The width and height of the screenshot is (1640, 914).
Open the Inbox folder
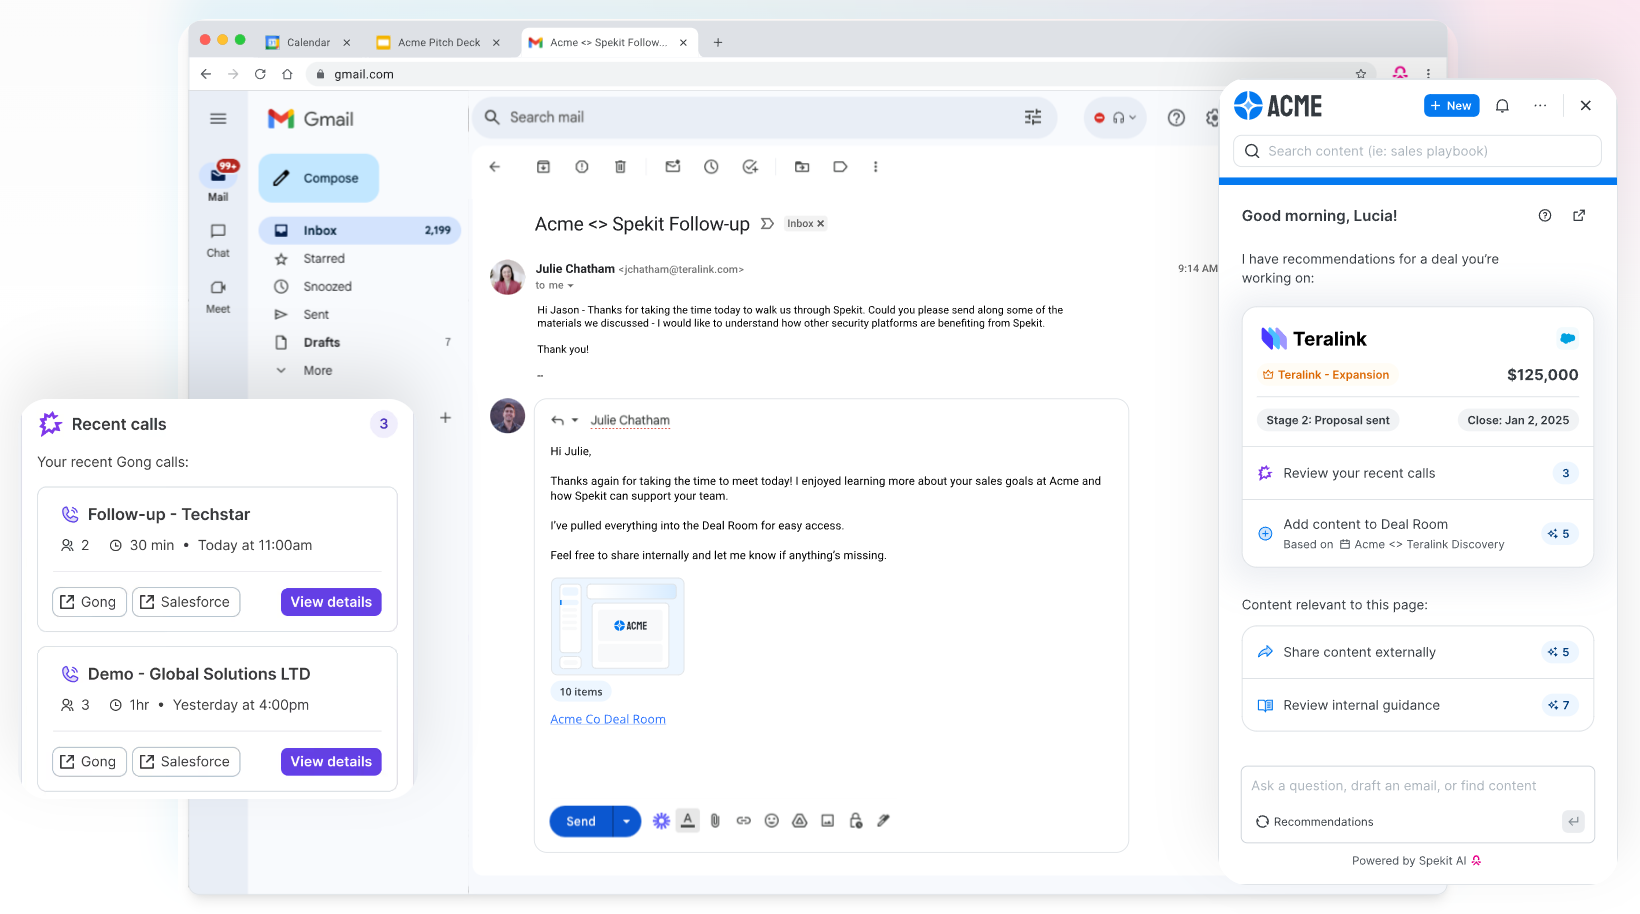360,230
